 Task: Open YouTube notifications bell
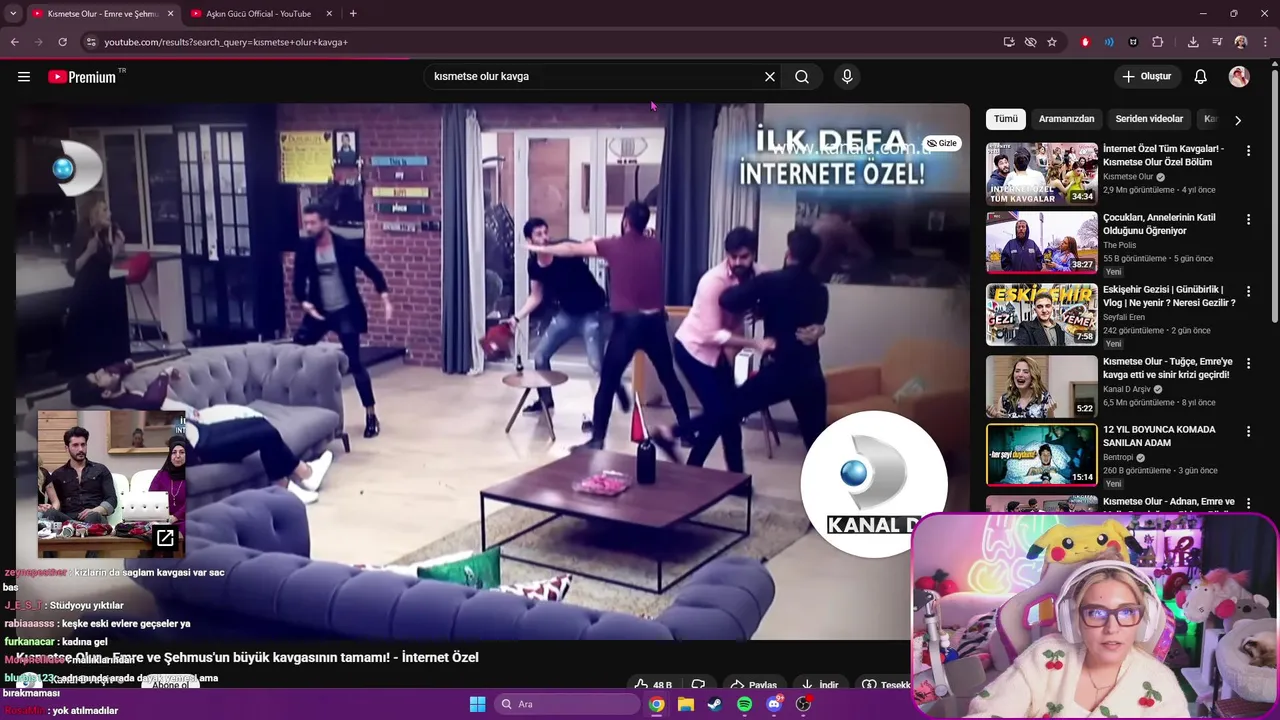click(1201, 77)
